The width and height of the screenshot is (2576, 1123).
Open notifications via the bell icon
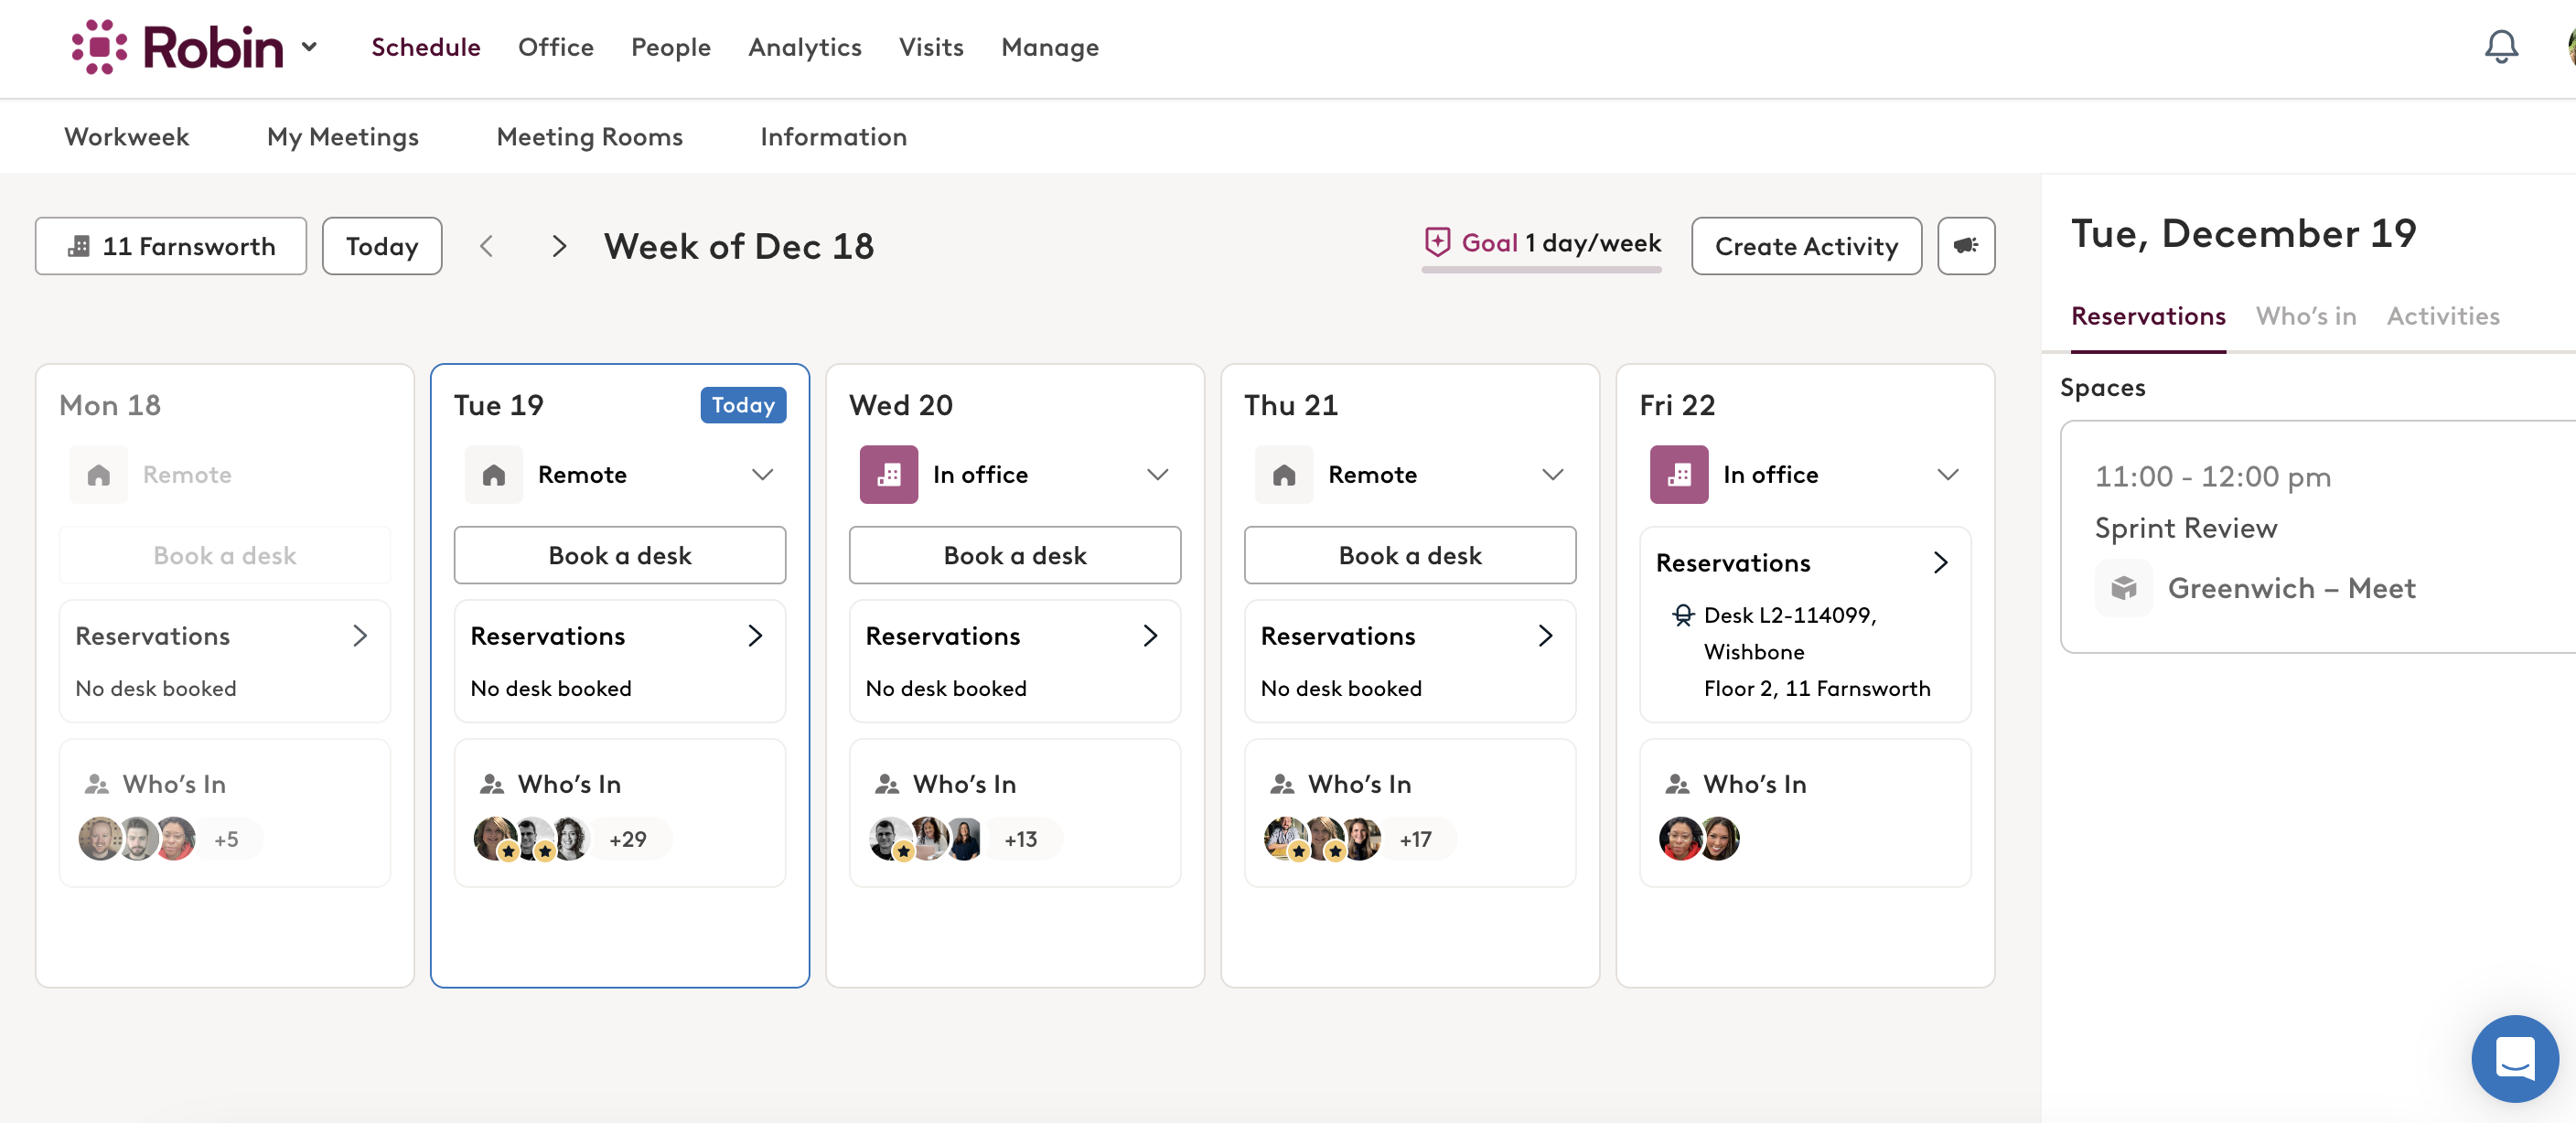pos(2500,46)
